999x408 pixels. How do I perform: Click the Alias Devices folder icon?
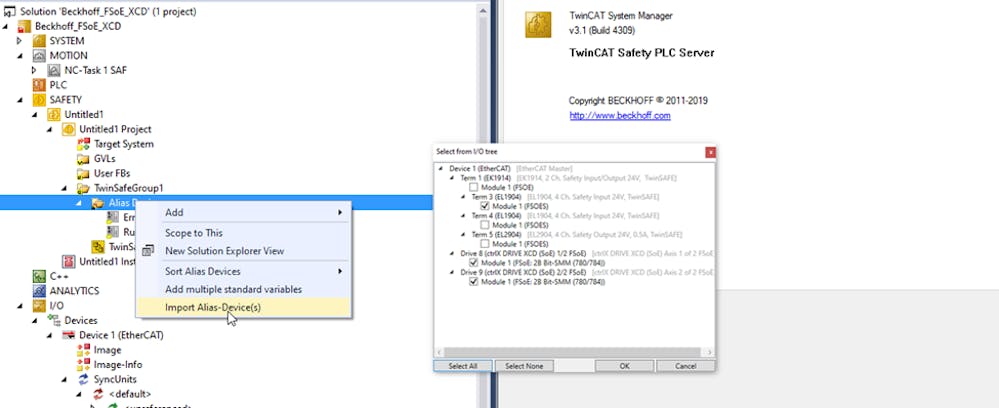tap(97, 203)
